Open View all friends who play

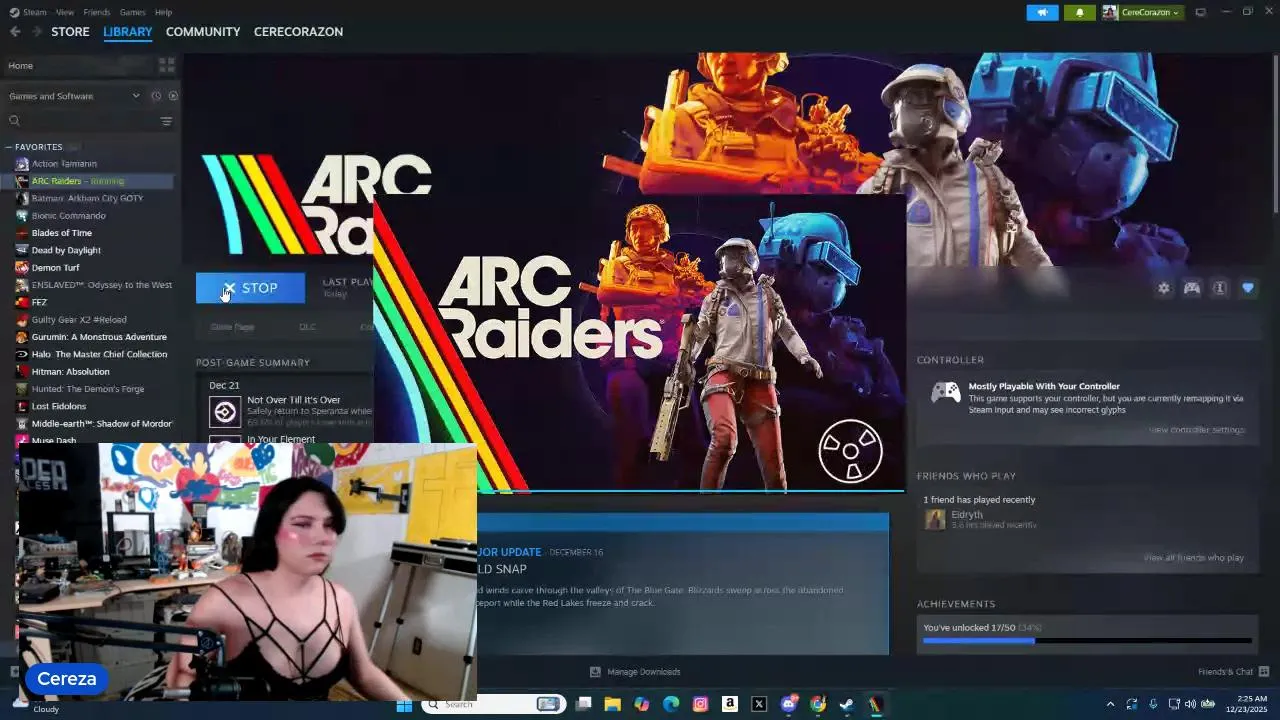click(1193, 558)
